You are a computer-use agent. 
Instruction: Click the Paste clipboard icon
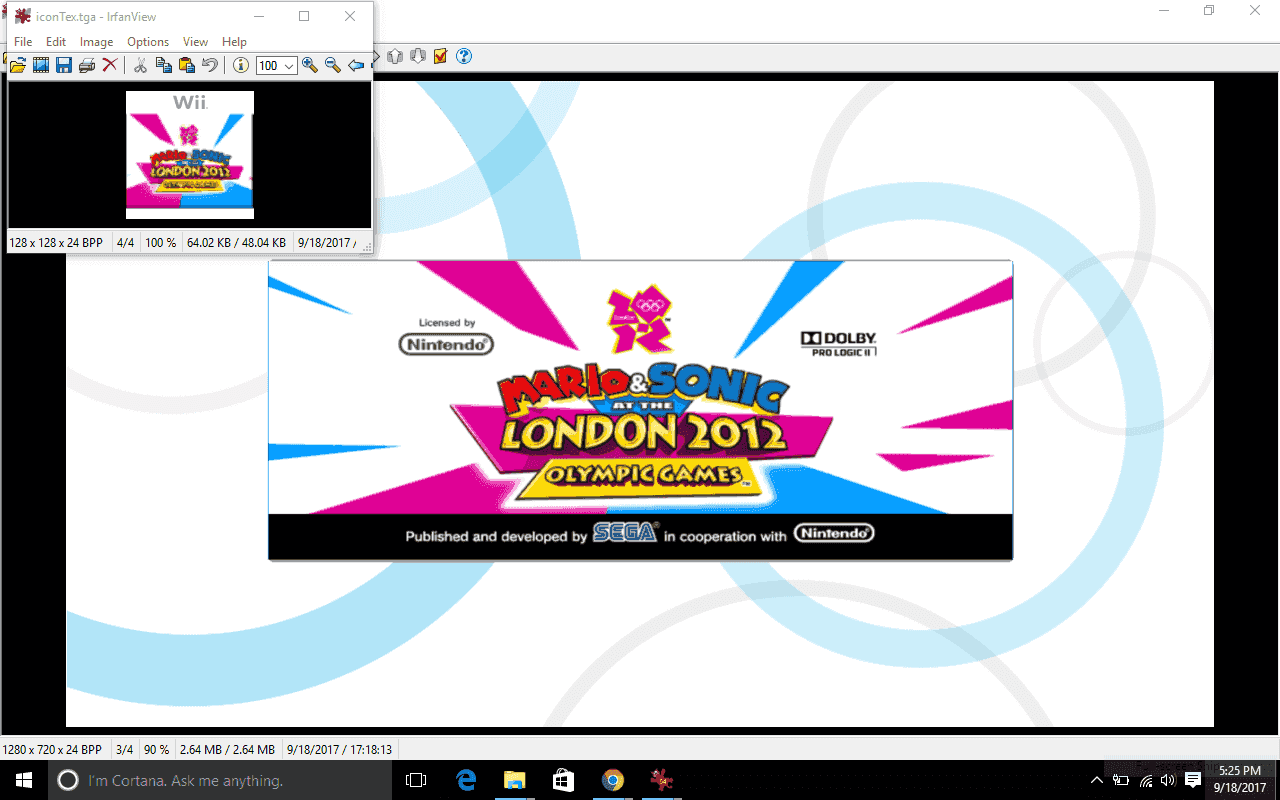click(187, 65)
